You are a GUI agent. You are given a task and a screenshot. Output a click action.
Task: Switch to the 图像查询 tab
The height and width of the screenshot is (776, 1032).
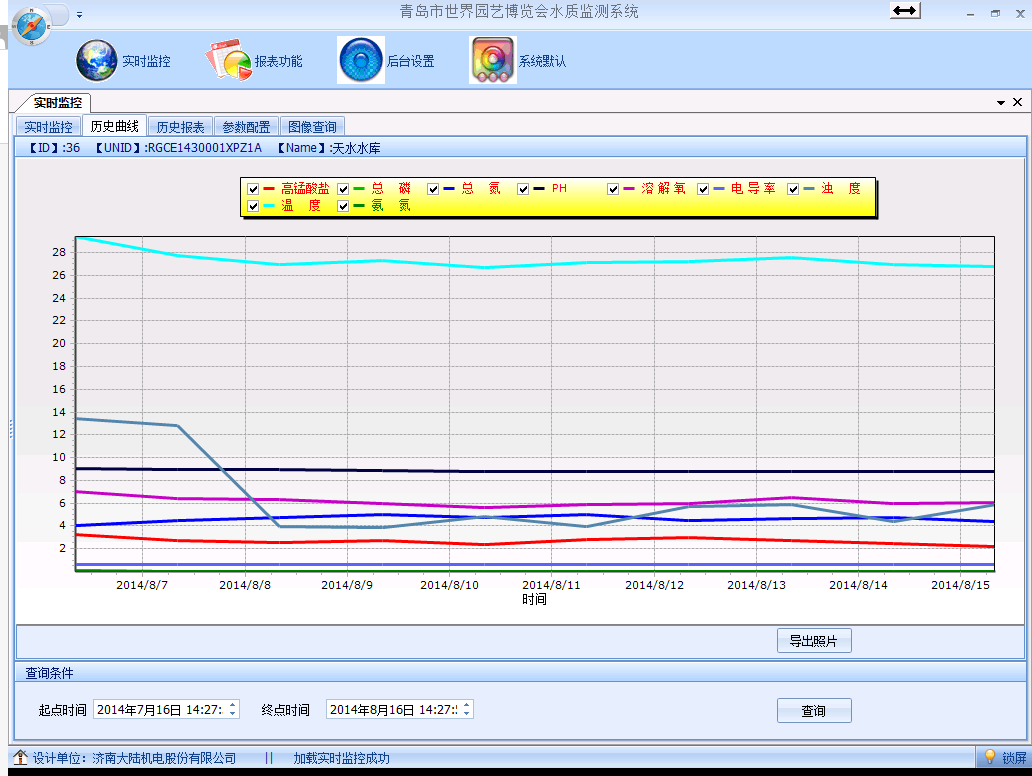click(312, 127)
